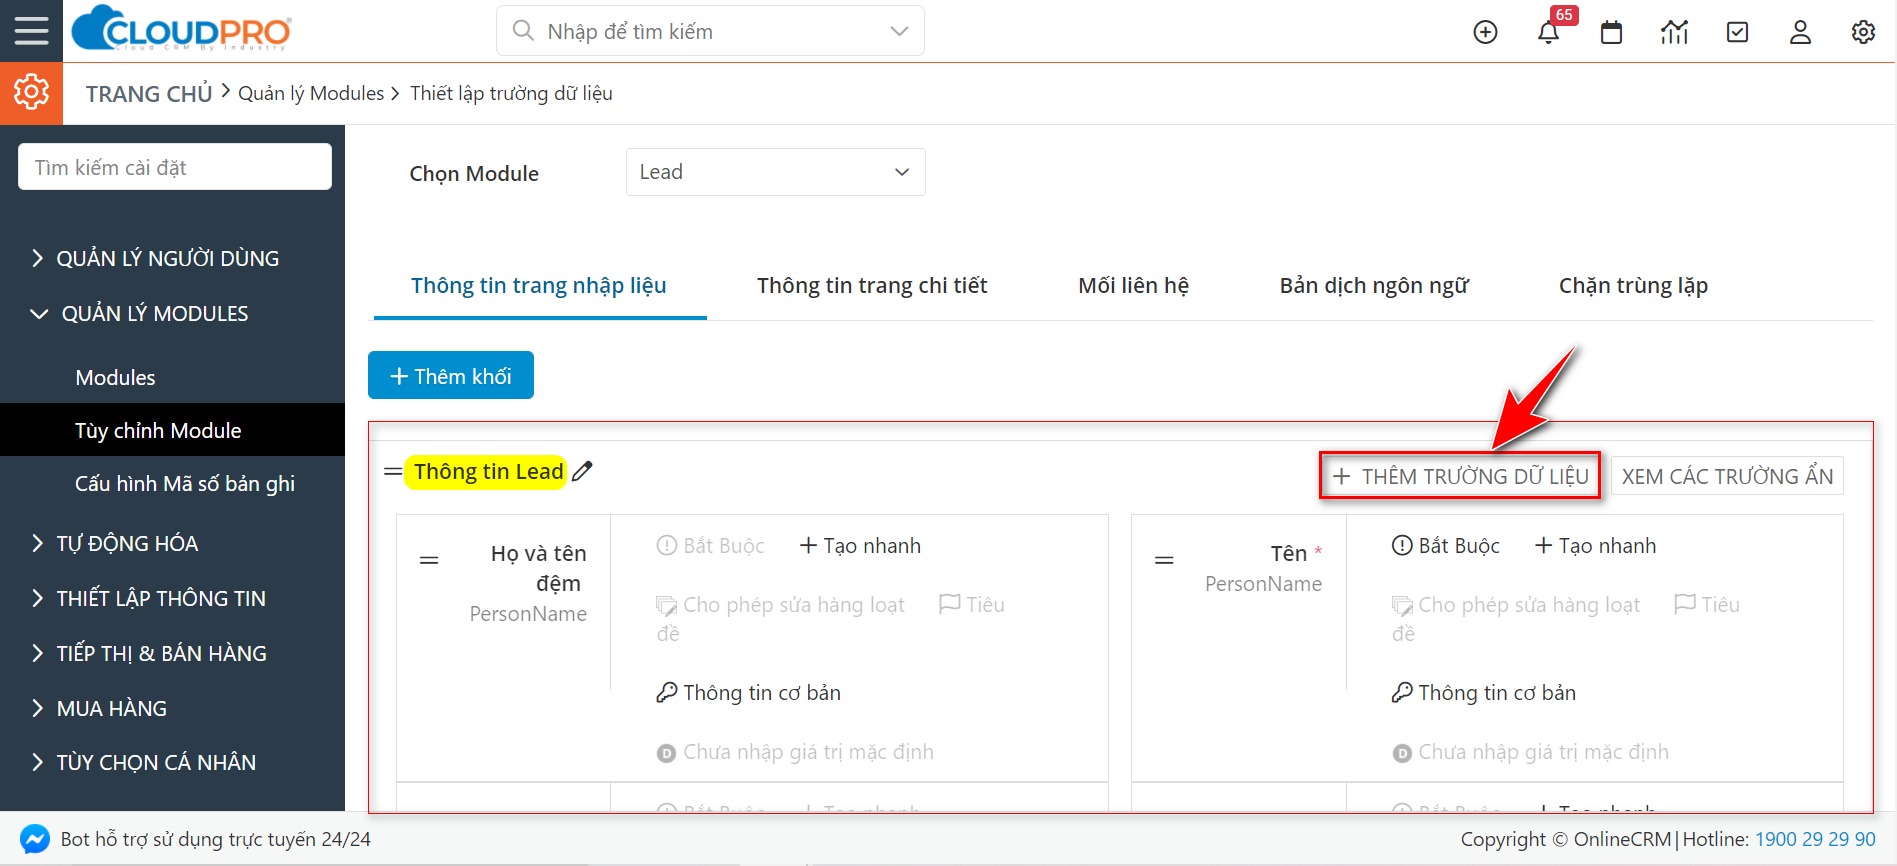1897x866 pixels.
Task: Click the Messenger support bot icon
Action: tap(35, 839)
